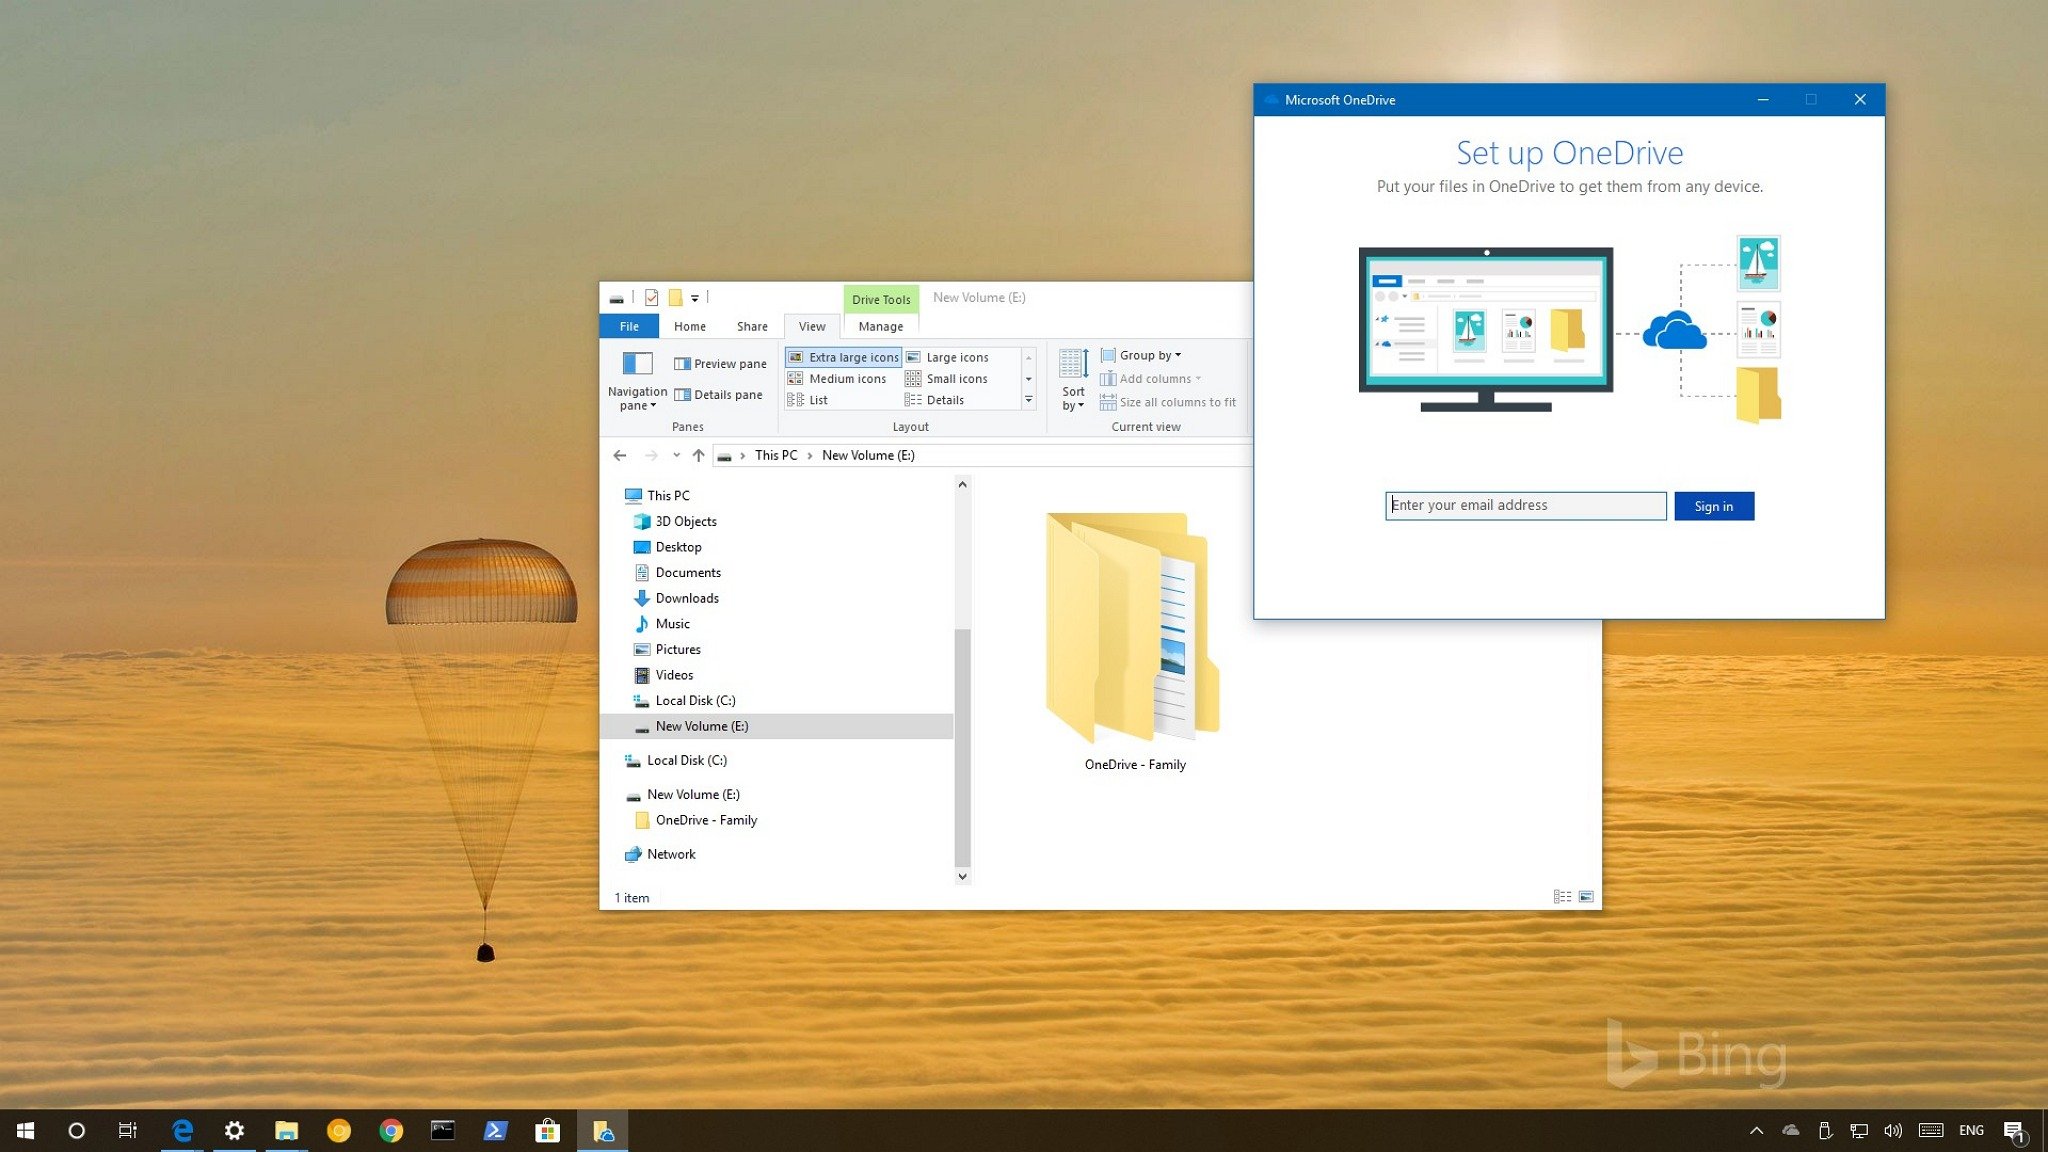The image size is (2048, 1152).
Task: Open the Group by icon menu
Action: click(x=1142, y=354)
